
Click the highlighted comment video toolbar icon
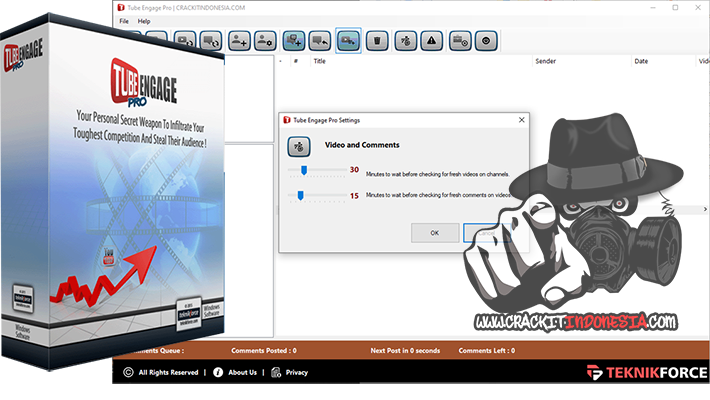point(348,41)
